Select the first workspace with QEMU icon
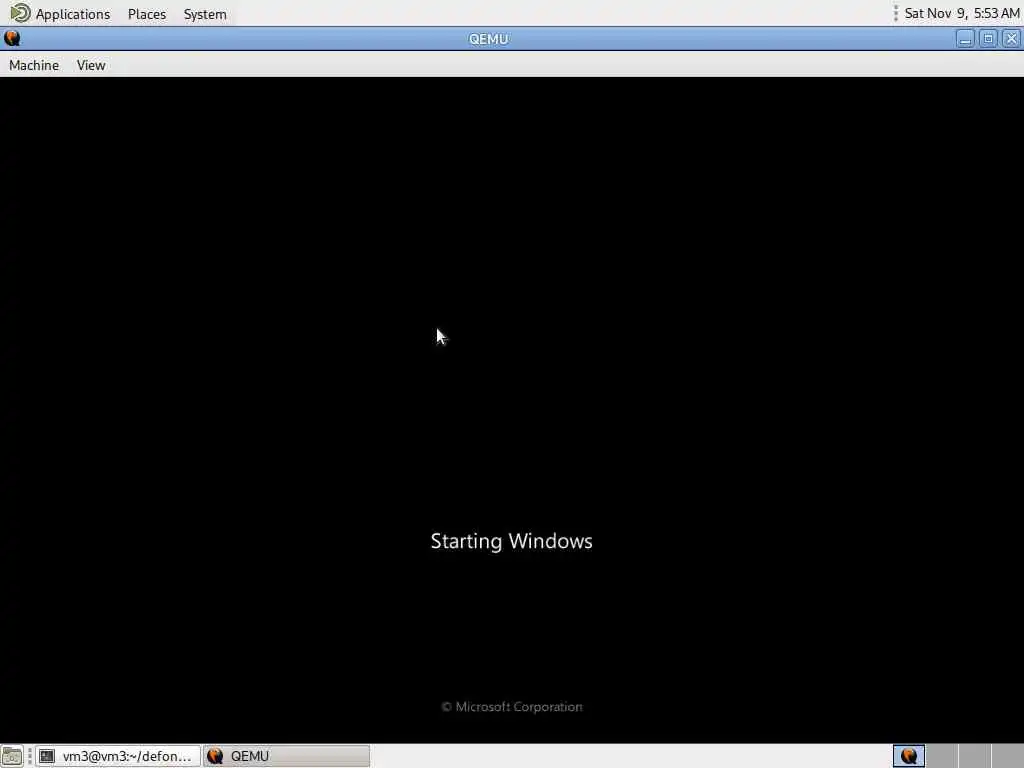This screenshot has height=768, width=1024. coord(908,756)
